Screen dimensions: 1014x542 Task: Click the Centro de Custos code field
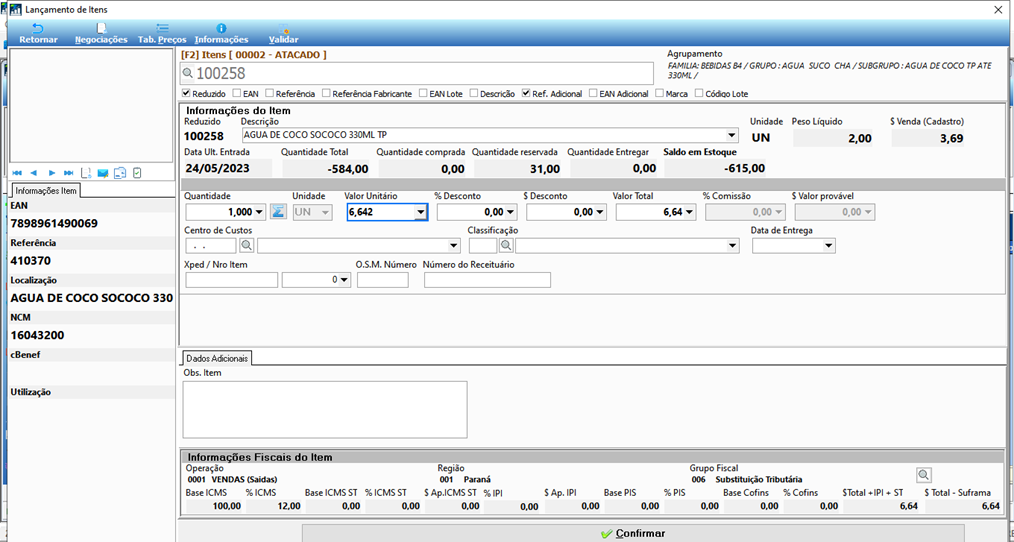pyautogui.click(x=211, y=246)
